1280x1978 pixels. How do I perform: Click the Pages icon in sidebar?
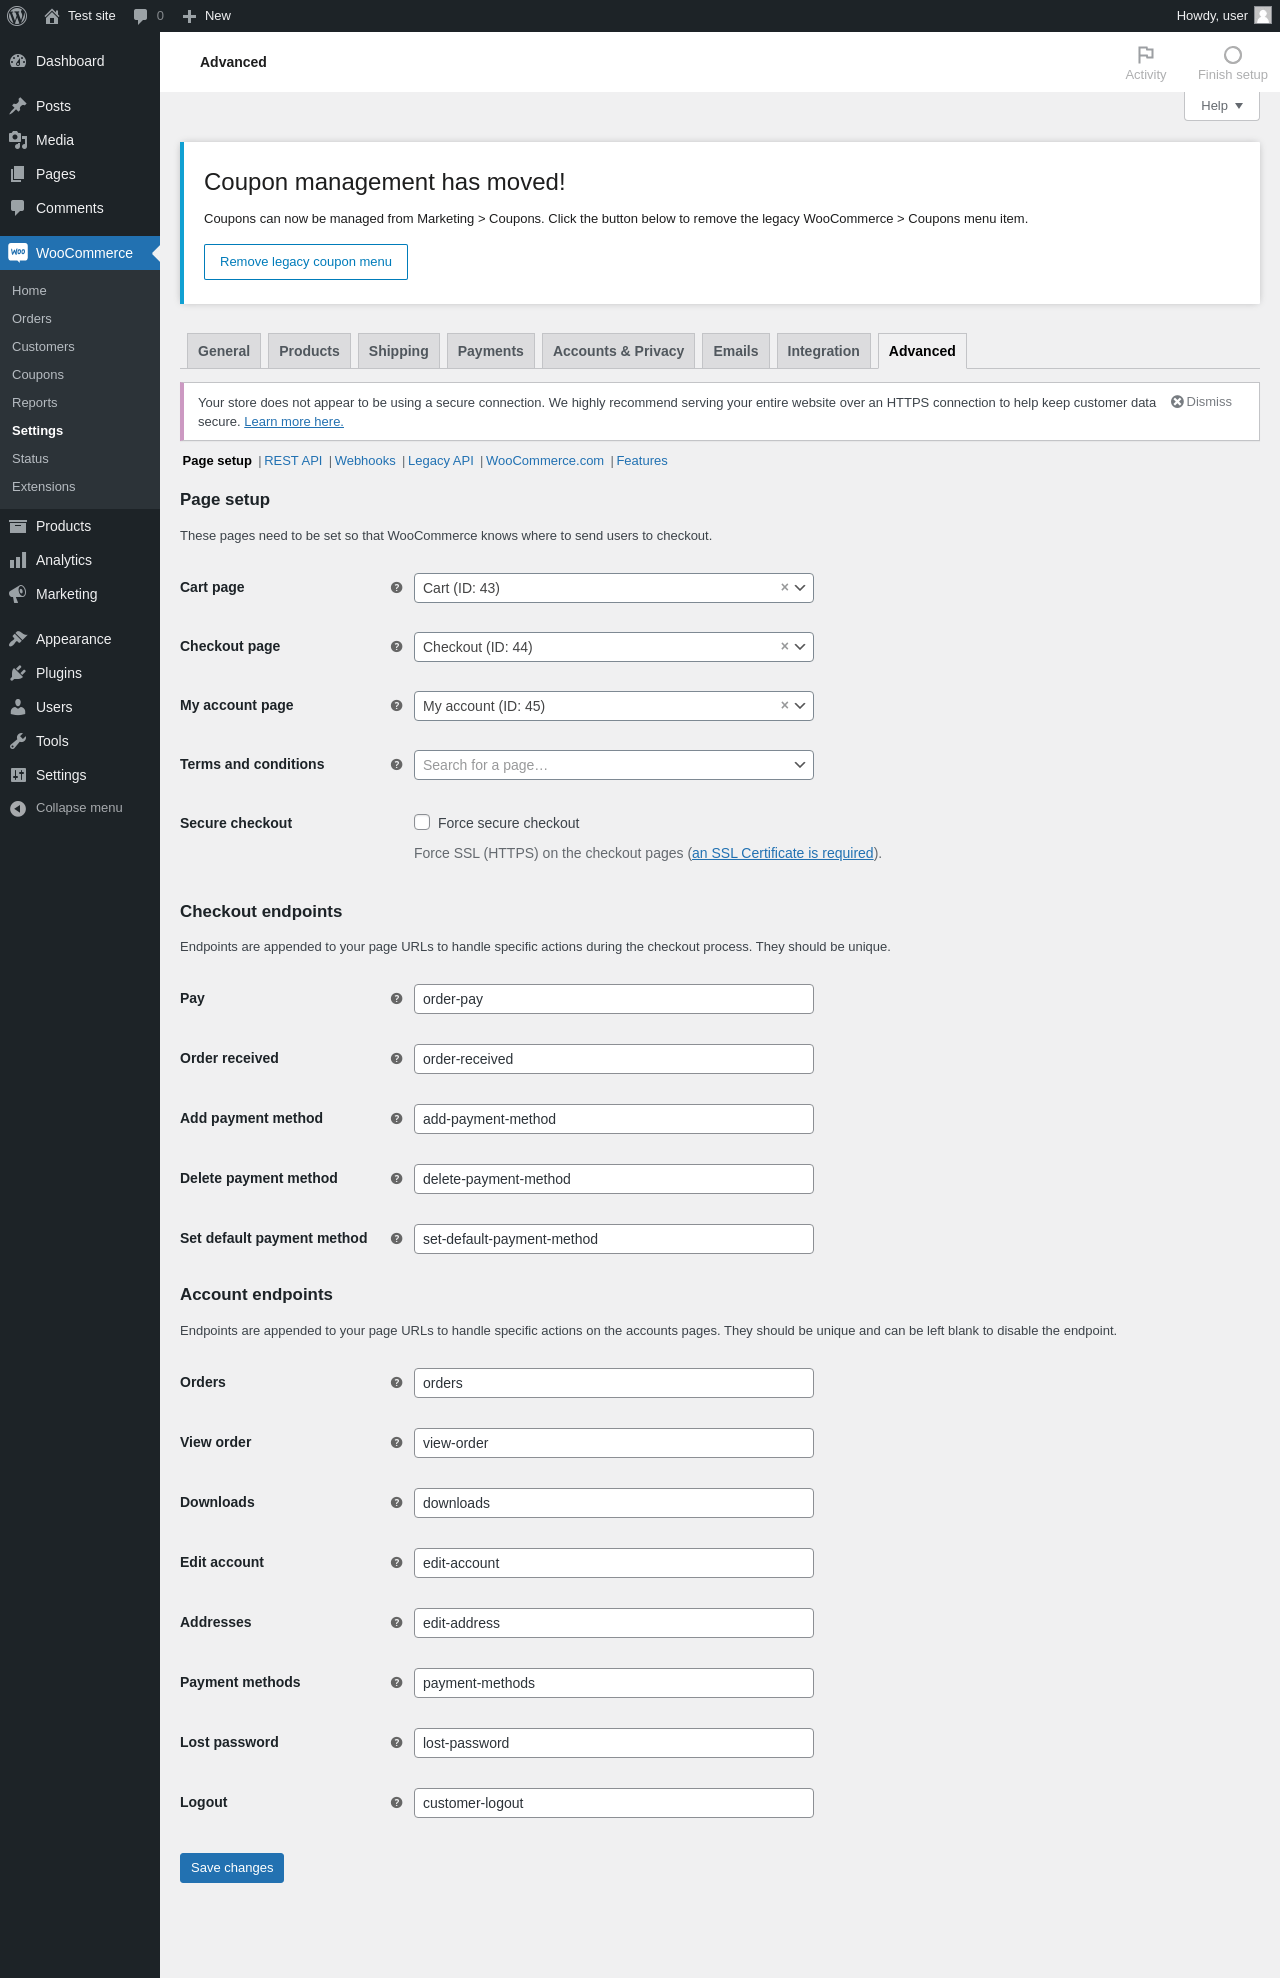pos(18,174)
